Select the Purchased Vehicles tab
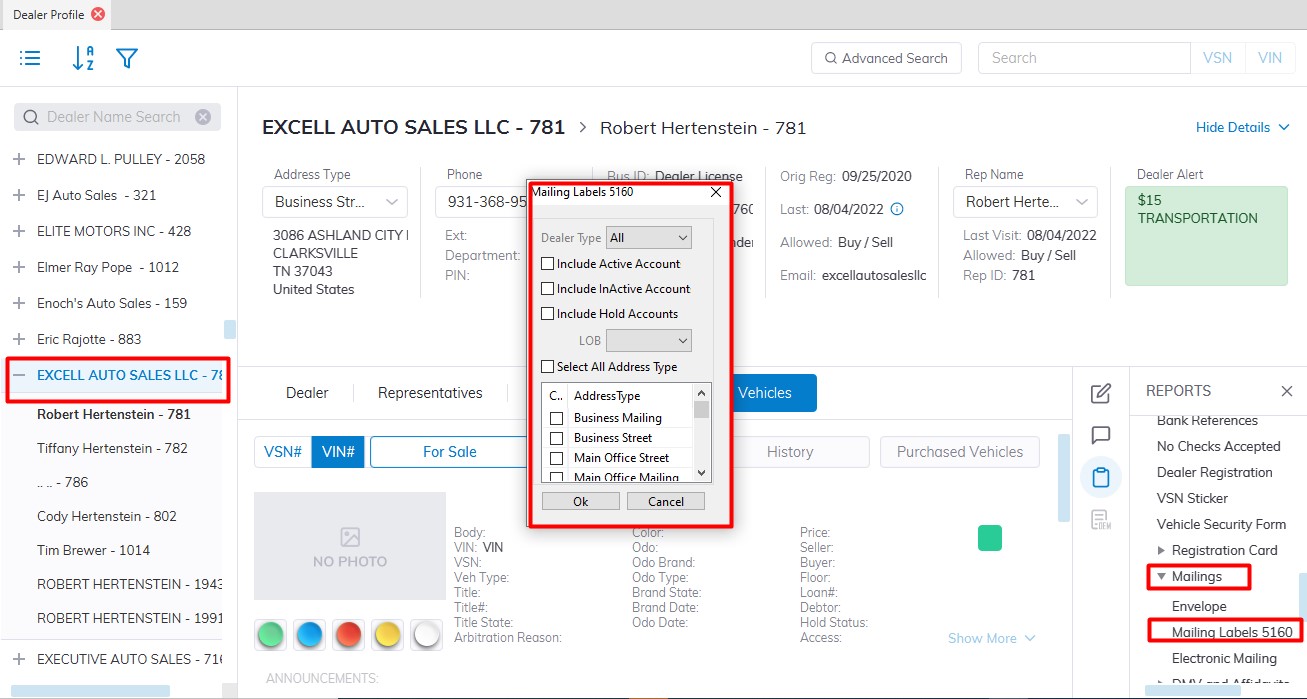Image resolution: width=1307 pixels, height=699 pixels. coord(959,452)
